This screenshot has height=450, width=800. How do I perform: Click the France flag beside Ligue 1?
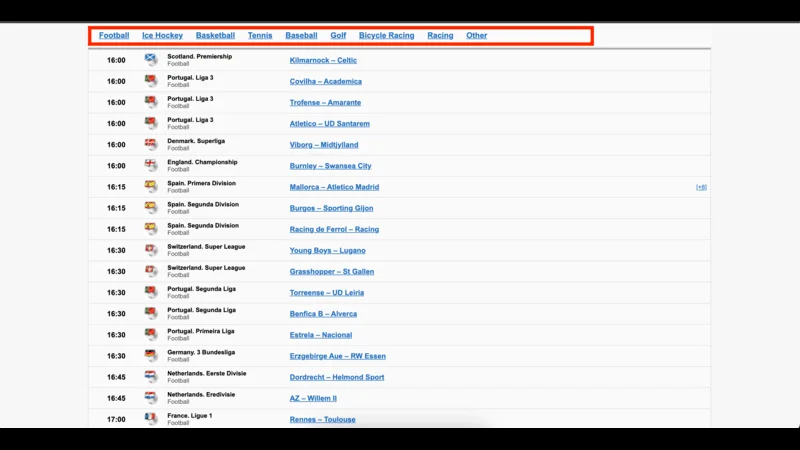coord(151,419)
